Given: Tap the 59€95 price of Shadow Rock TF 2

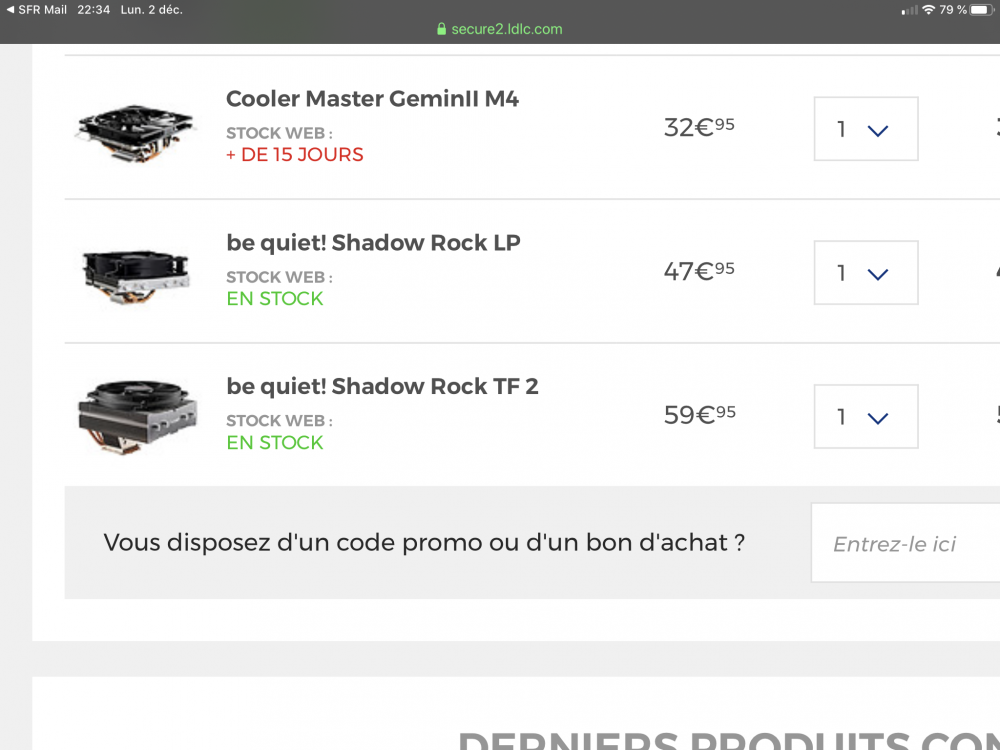Looking at the screenshot, I should point(698,415).
